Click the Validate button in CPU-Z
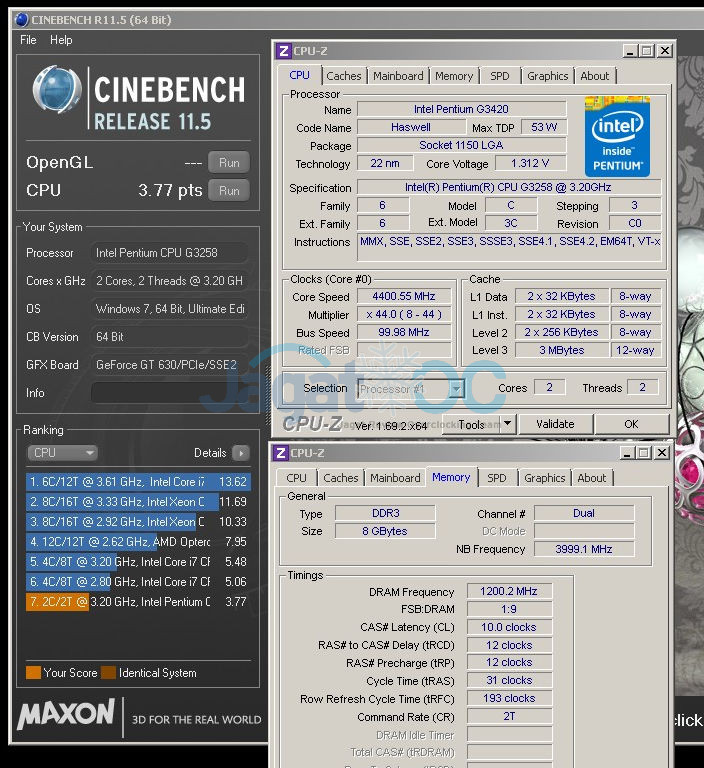 (555, 424)
